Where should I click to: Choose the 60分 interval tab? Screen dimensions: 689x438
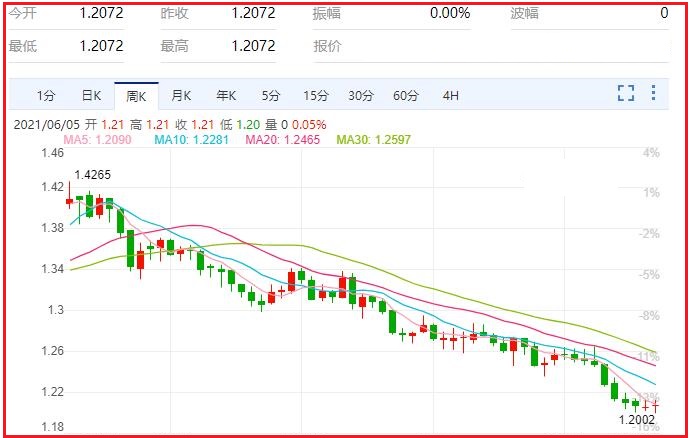406,96
